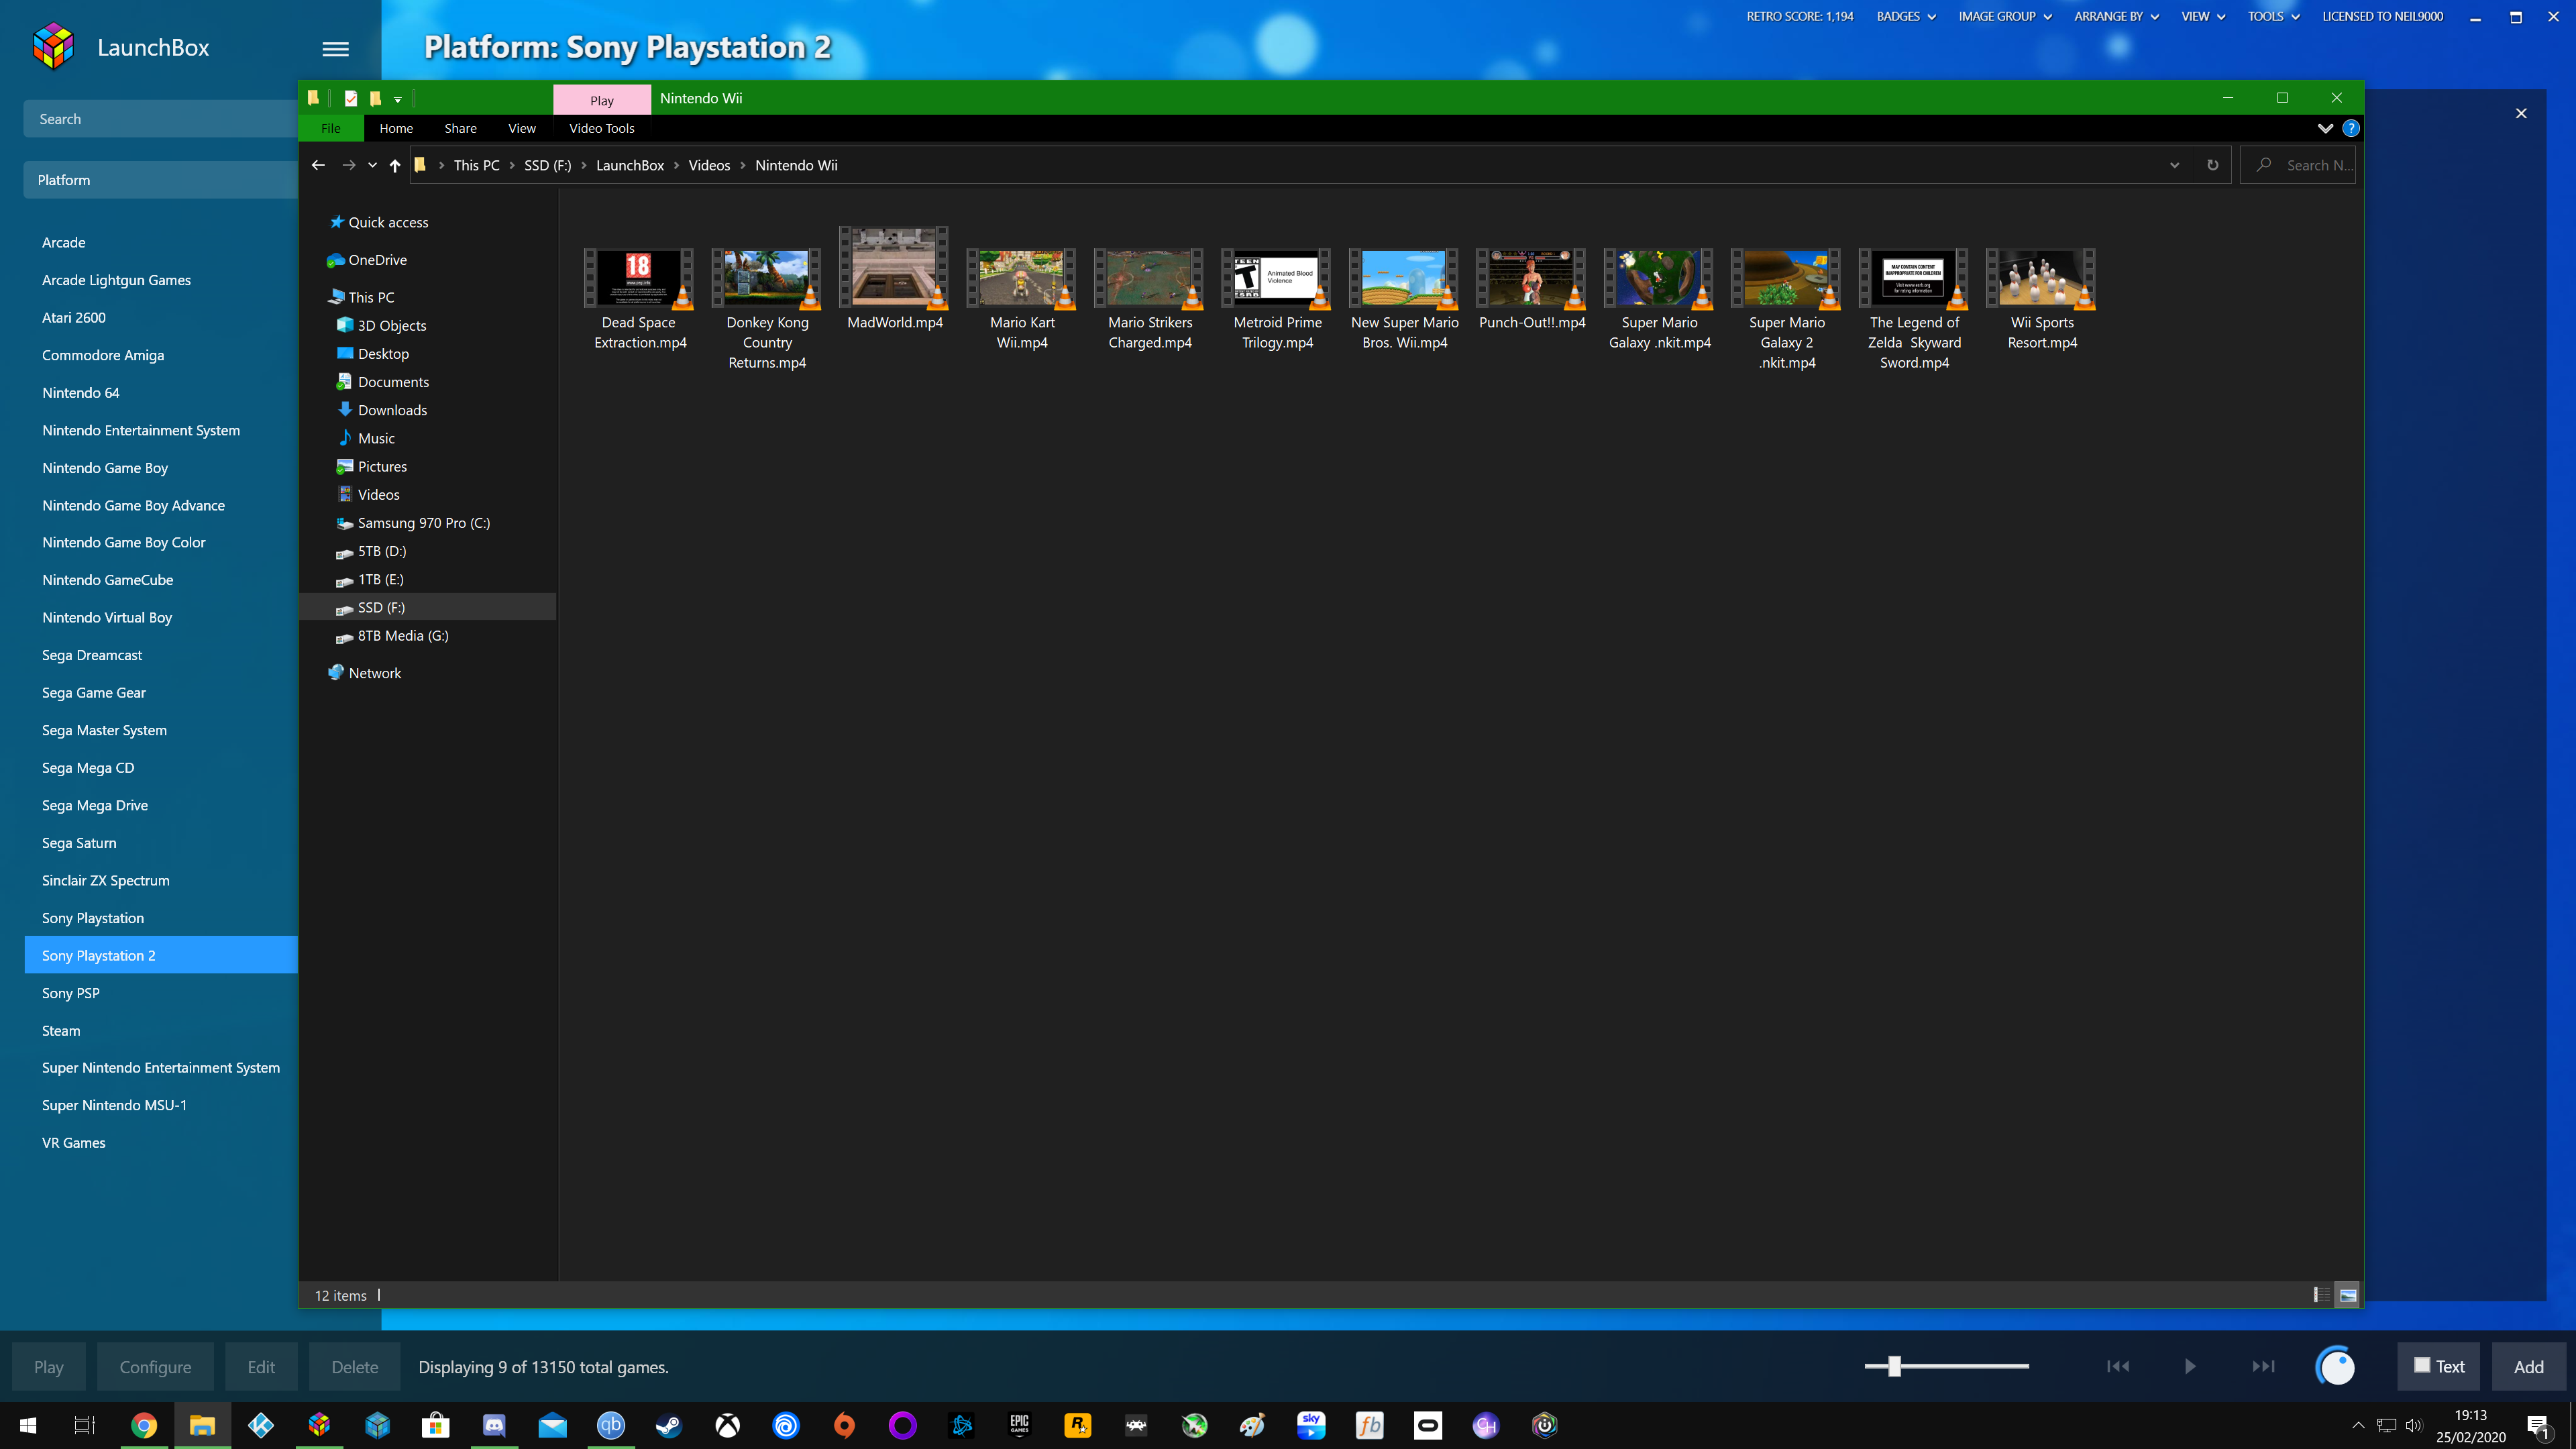Open Discord from the taskbar
The image size is (2576, 1449).
494,1425
